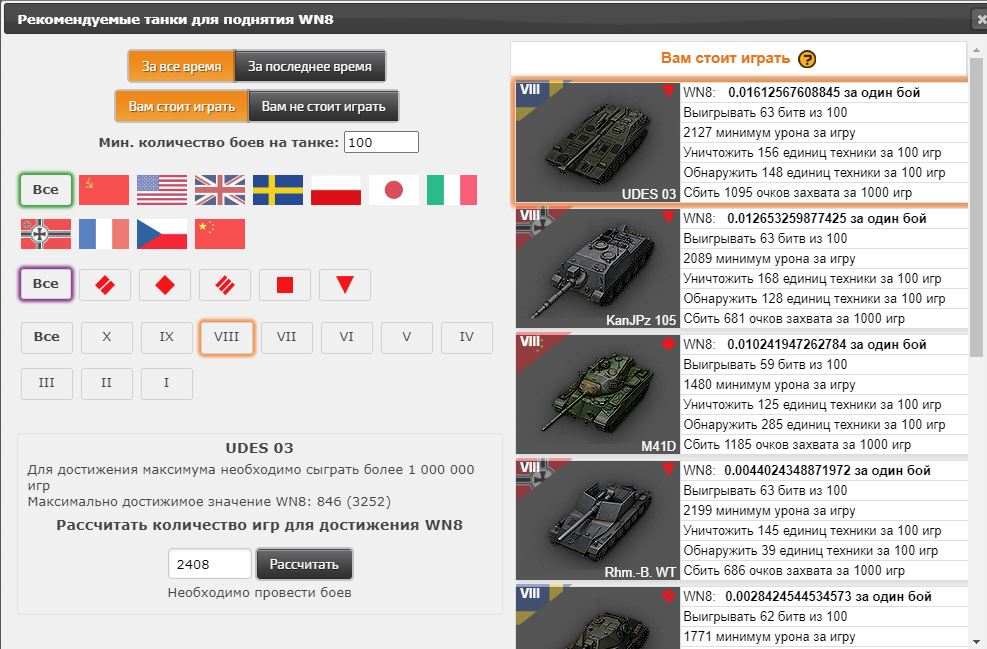Select the M41D tank thumbnail
987x649 pixels.
(x=597, y=395)
